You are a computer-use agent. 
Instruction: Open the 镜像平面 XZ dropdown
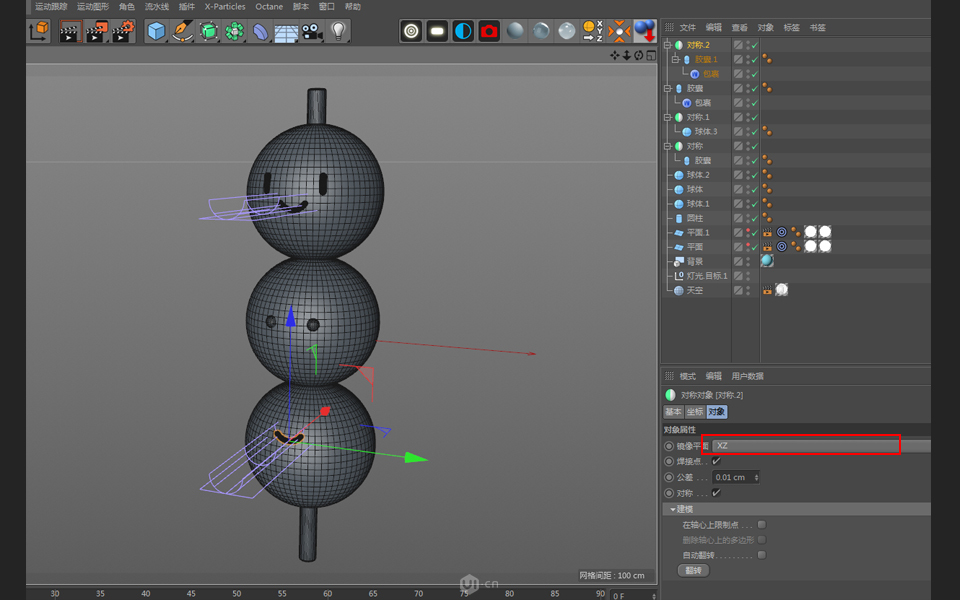point(804,446)
